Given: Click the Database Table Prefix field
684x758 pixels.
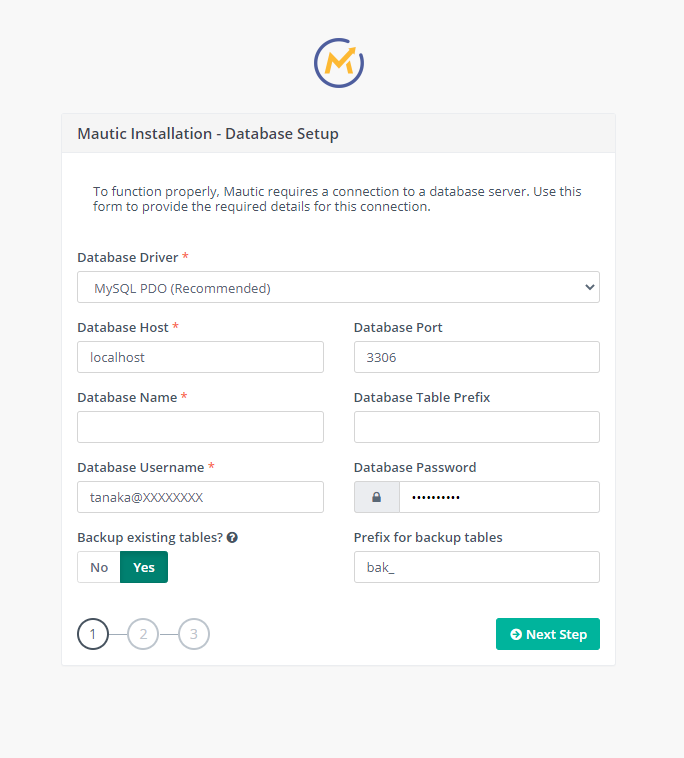Looking at the screenshot, I should click(476, 427).
